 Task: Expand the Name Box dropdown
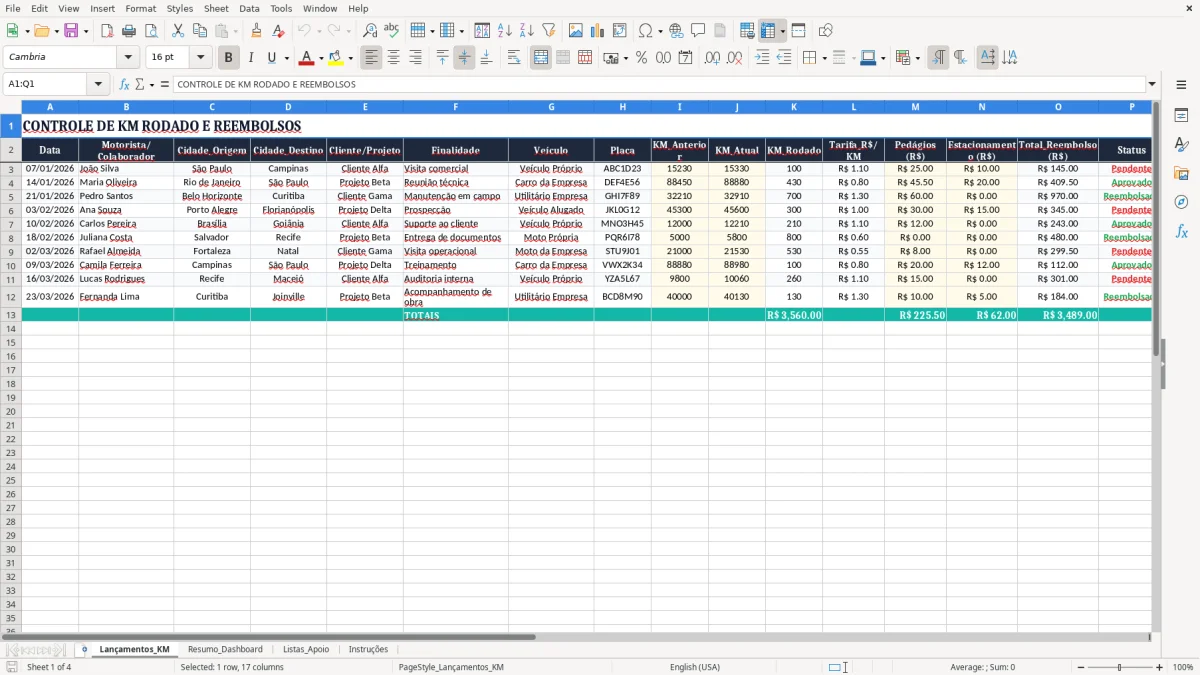click(x=96, y=85)
